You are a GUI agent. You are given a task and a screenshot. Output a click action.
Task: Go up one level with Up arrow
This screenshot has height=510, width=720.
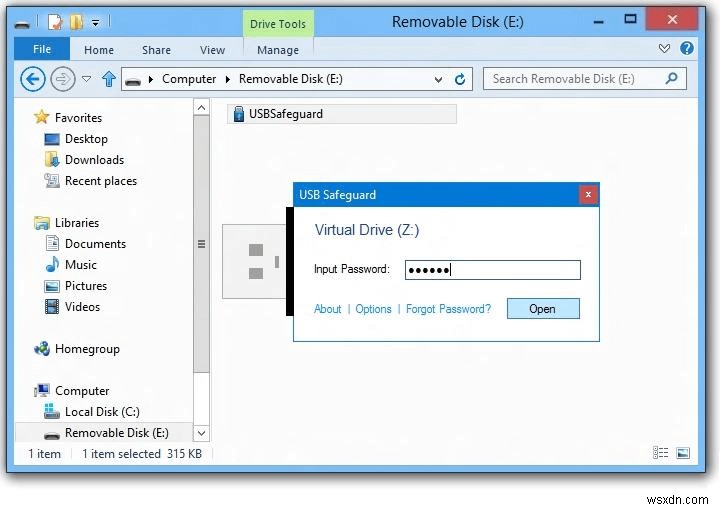[109, 79]
